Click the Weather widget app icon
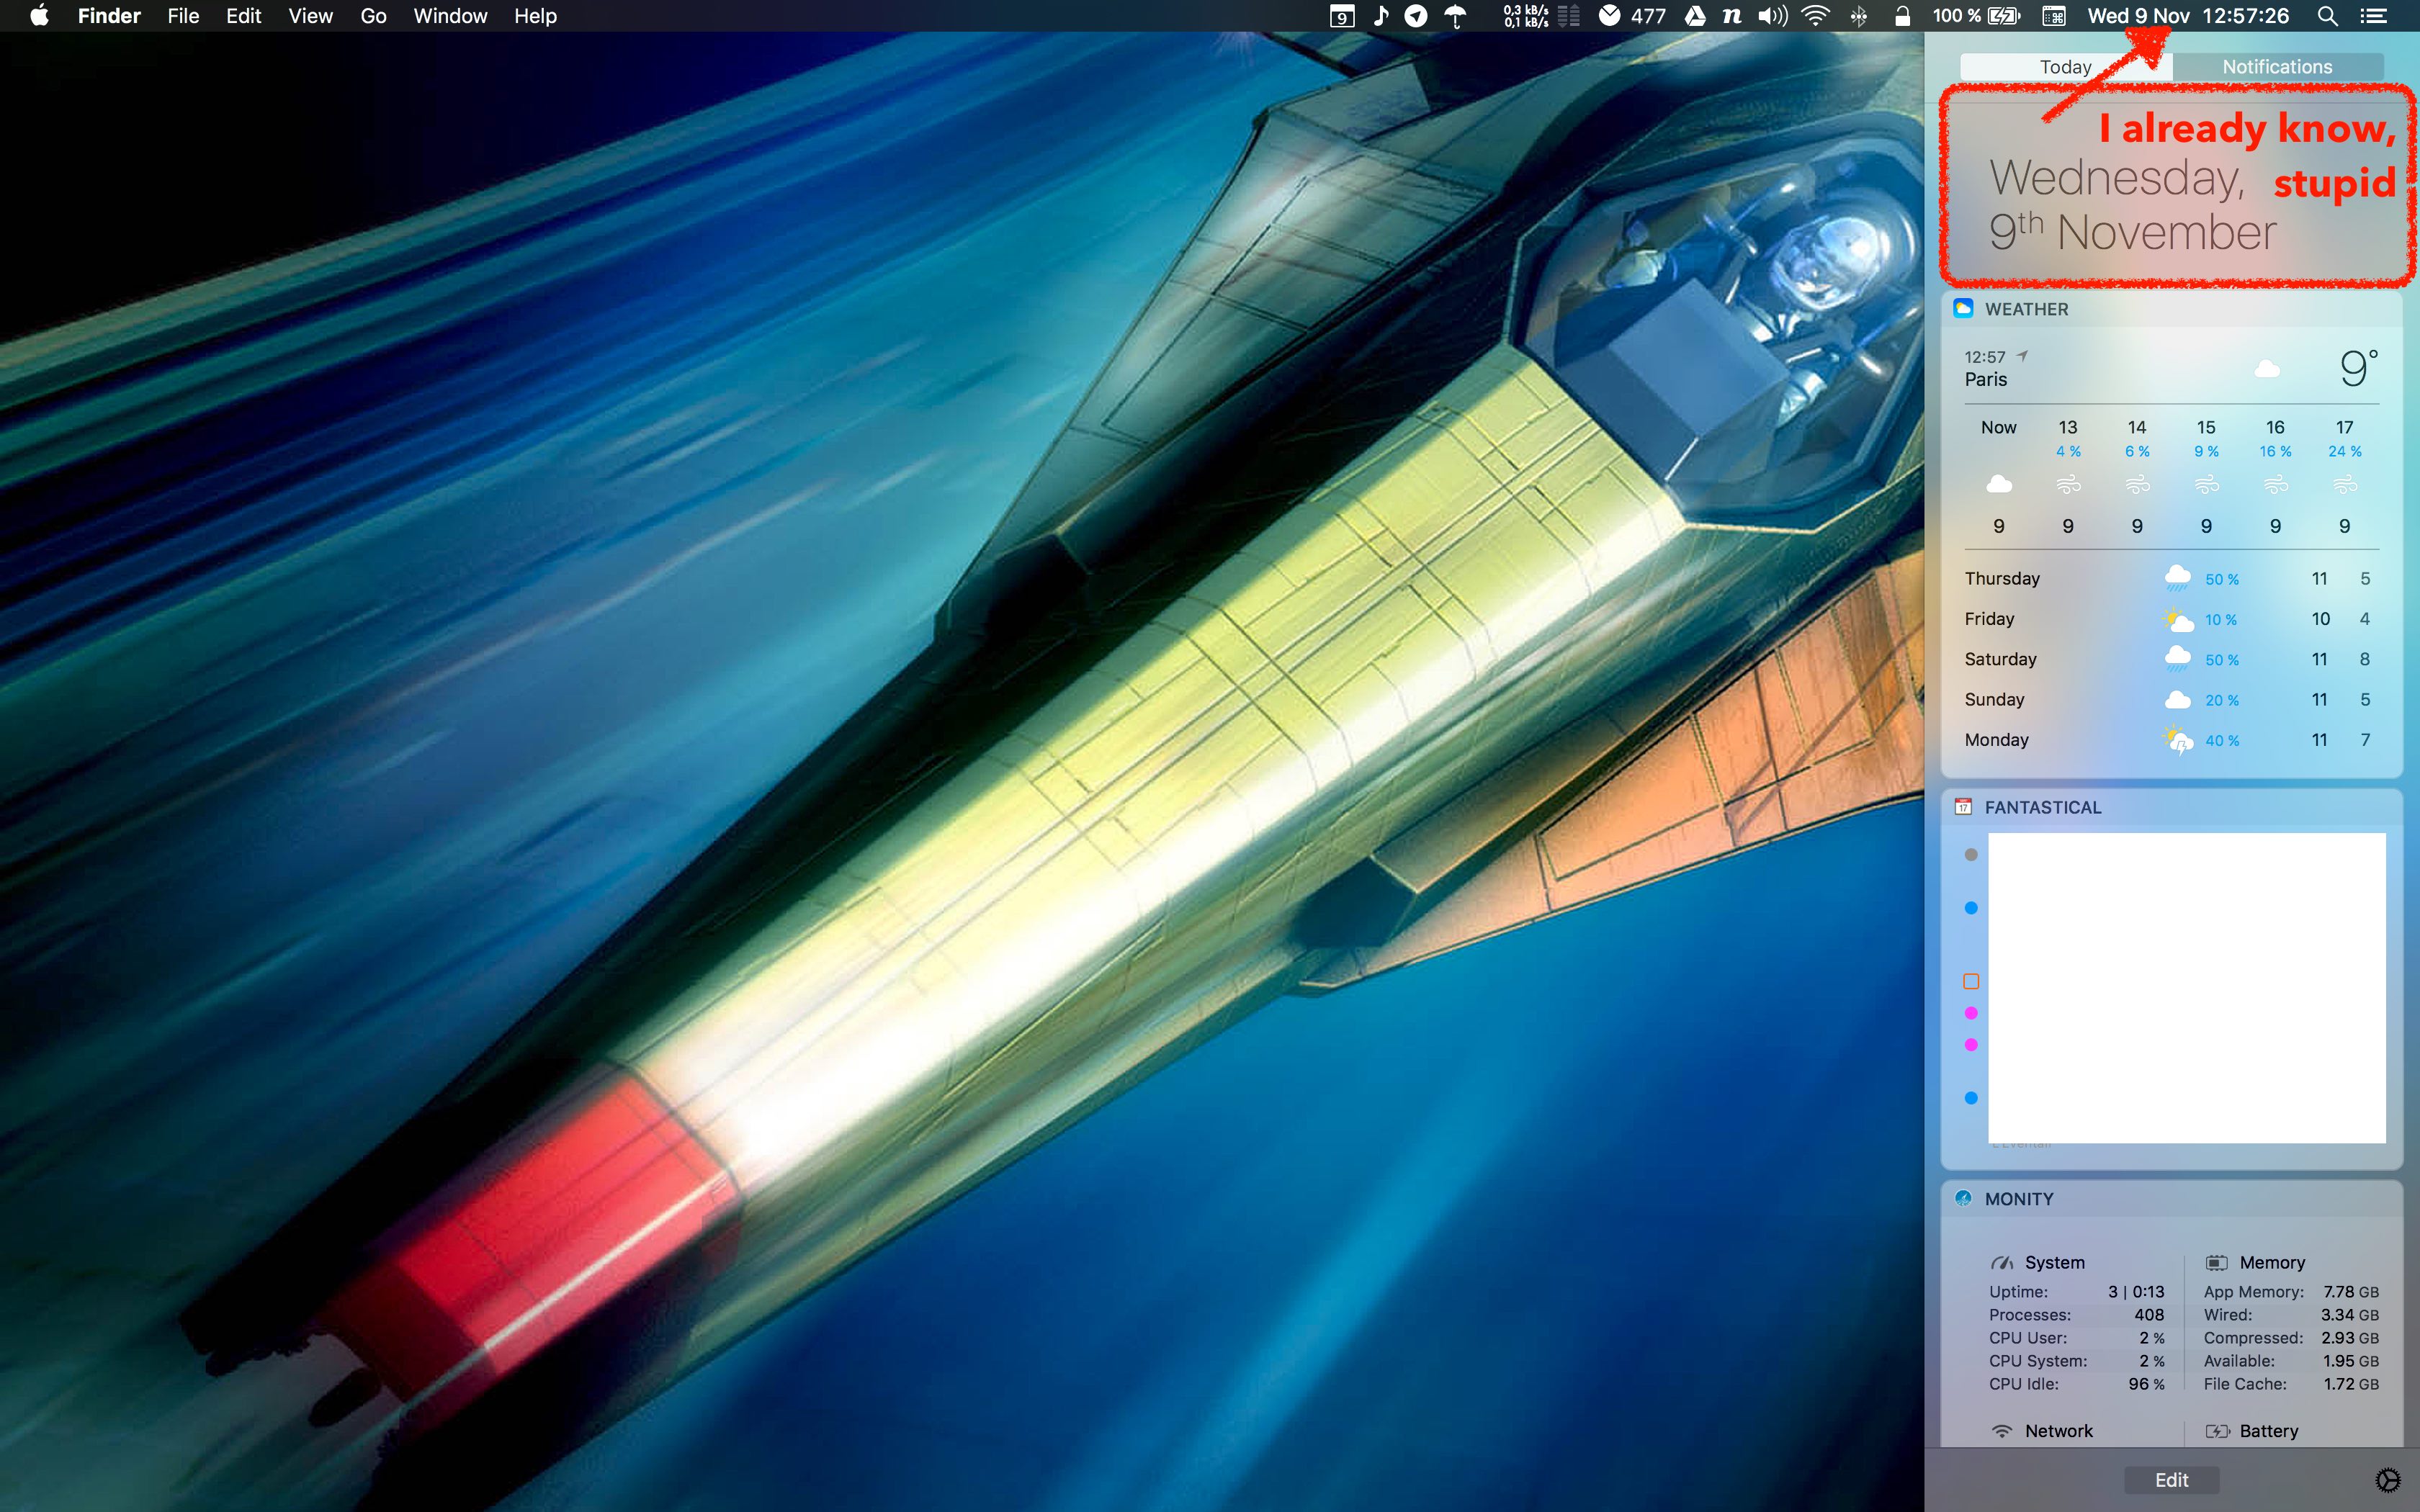 click(x=1963, y=308)
